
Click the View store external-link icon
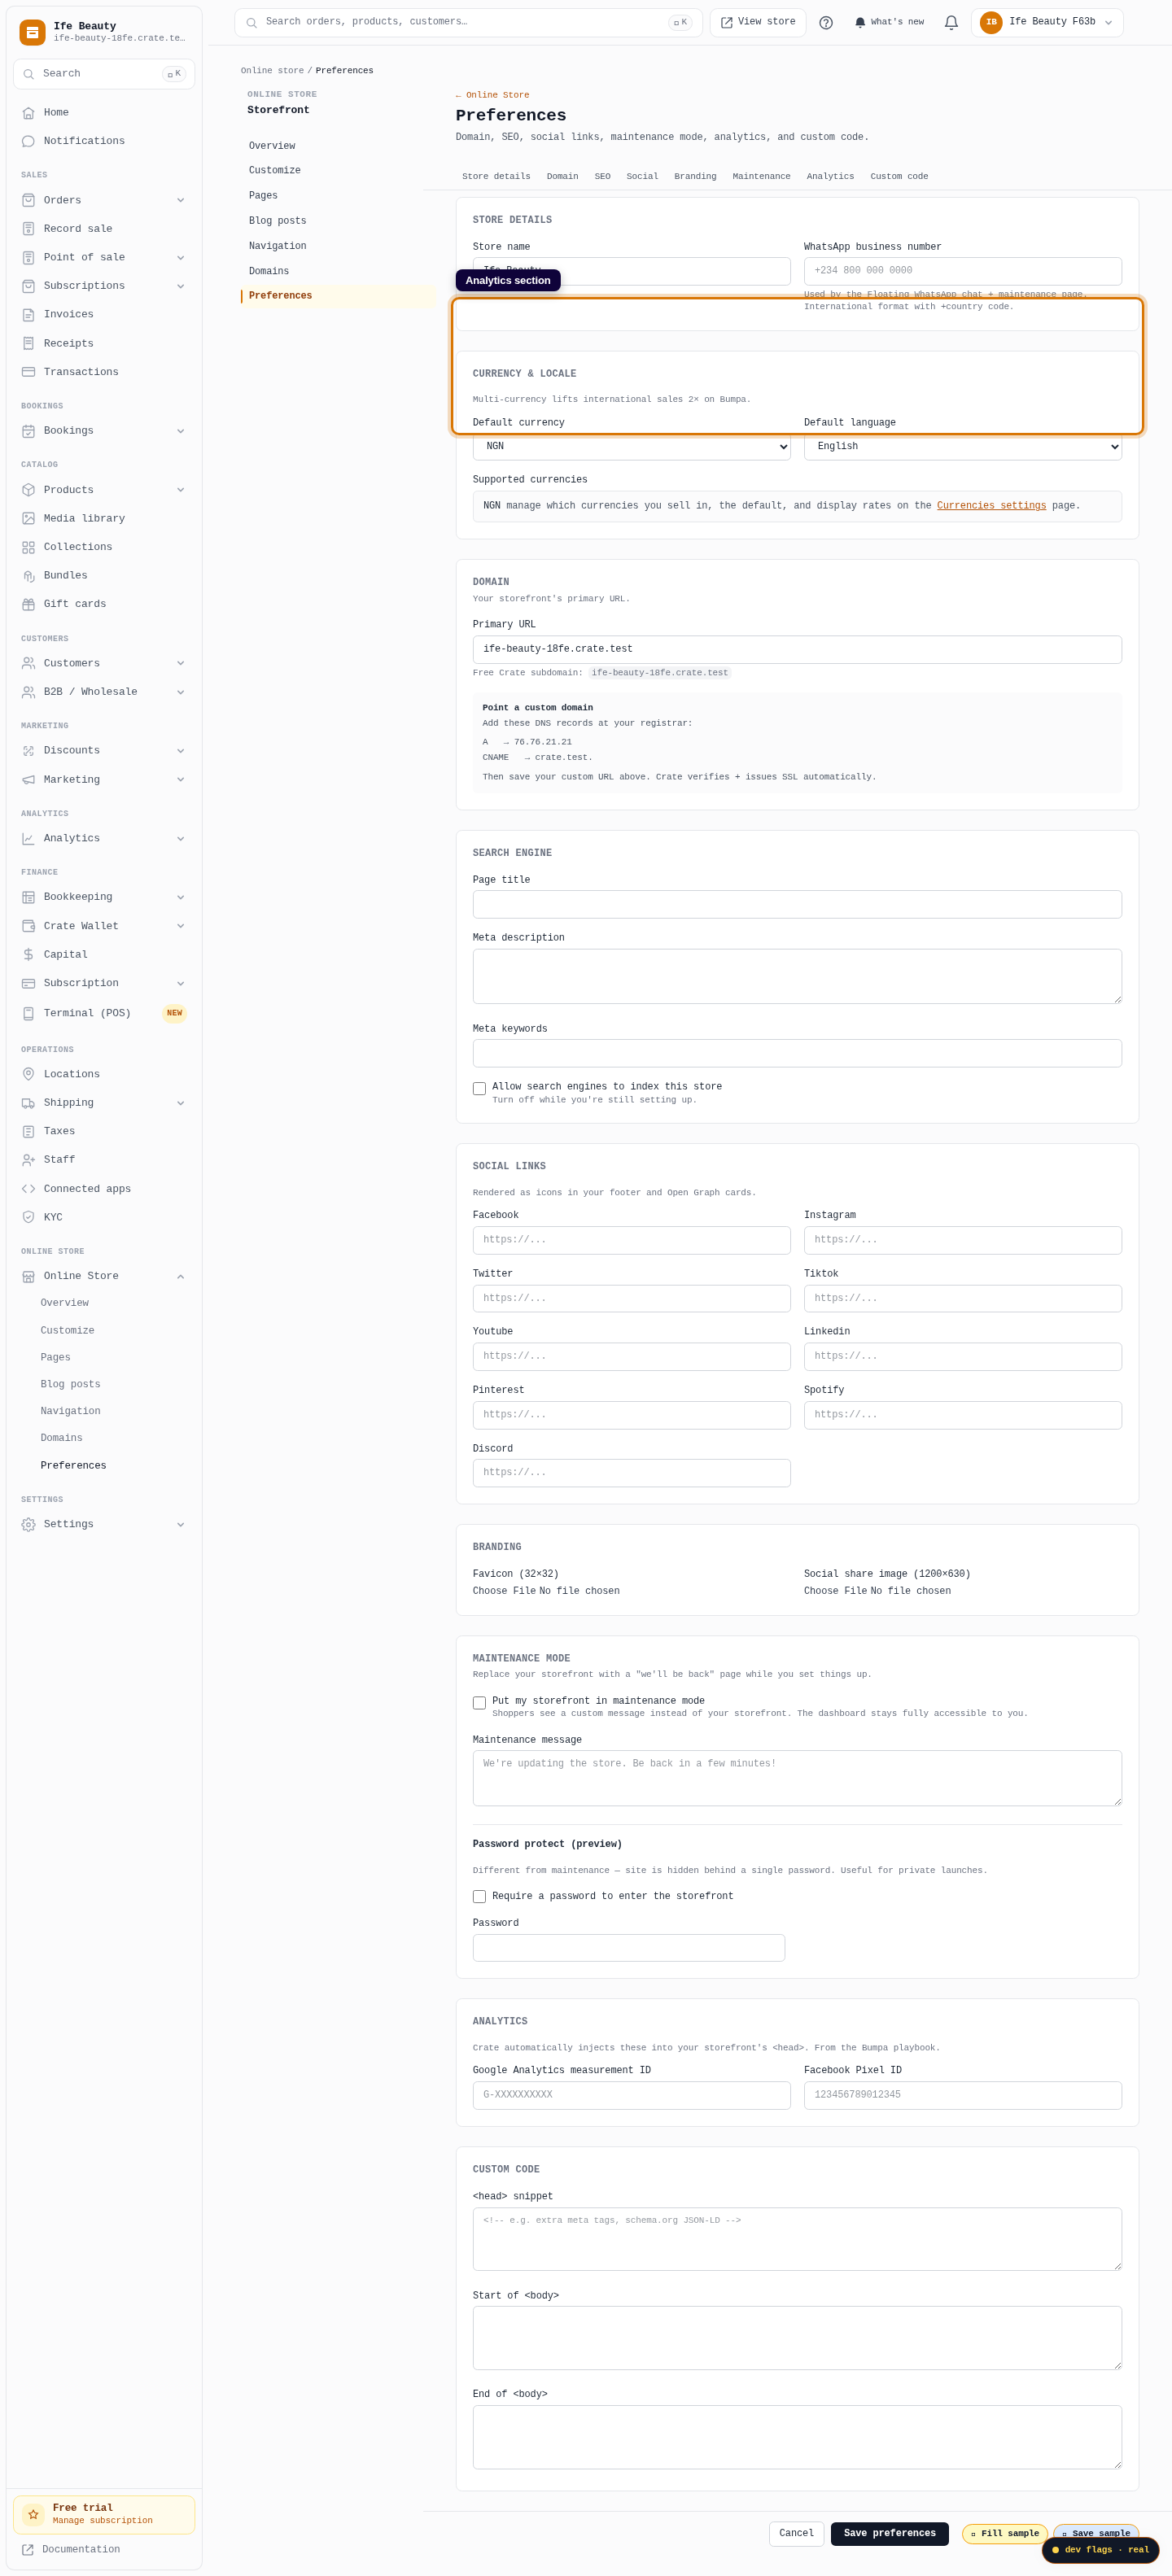pyautogui.click(x=727, y=22)
